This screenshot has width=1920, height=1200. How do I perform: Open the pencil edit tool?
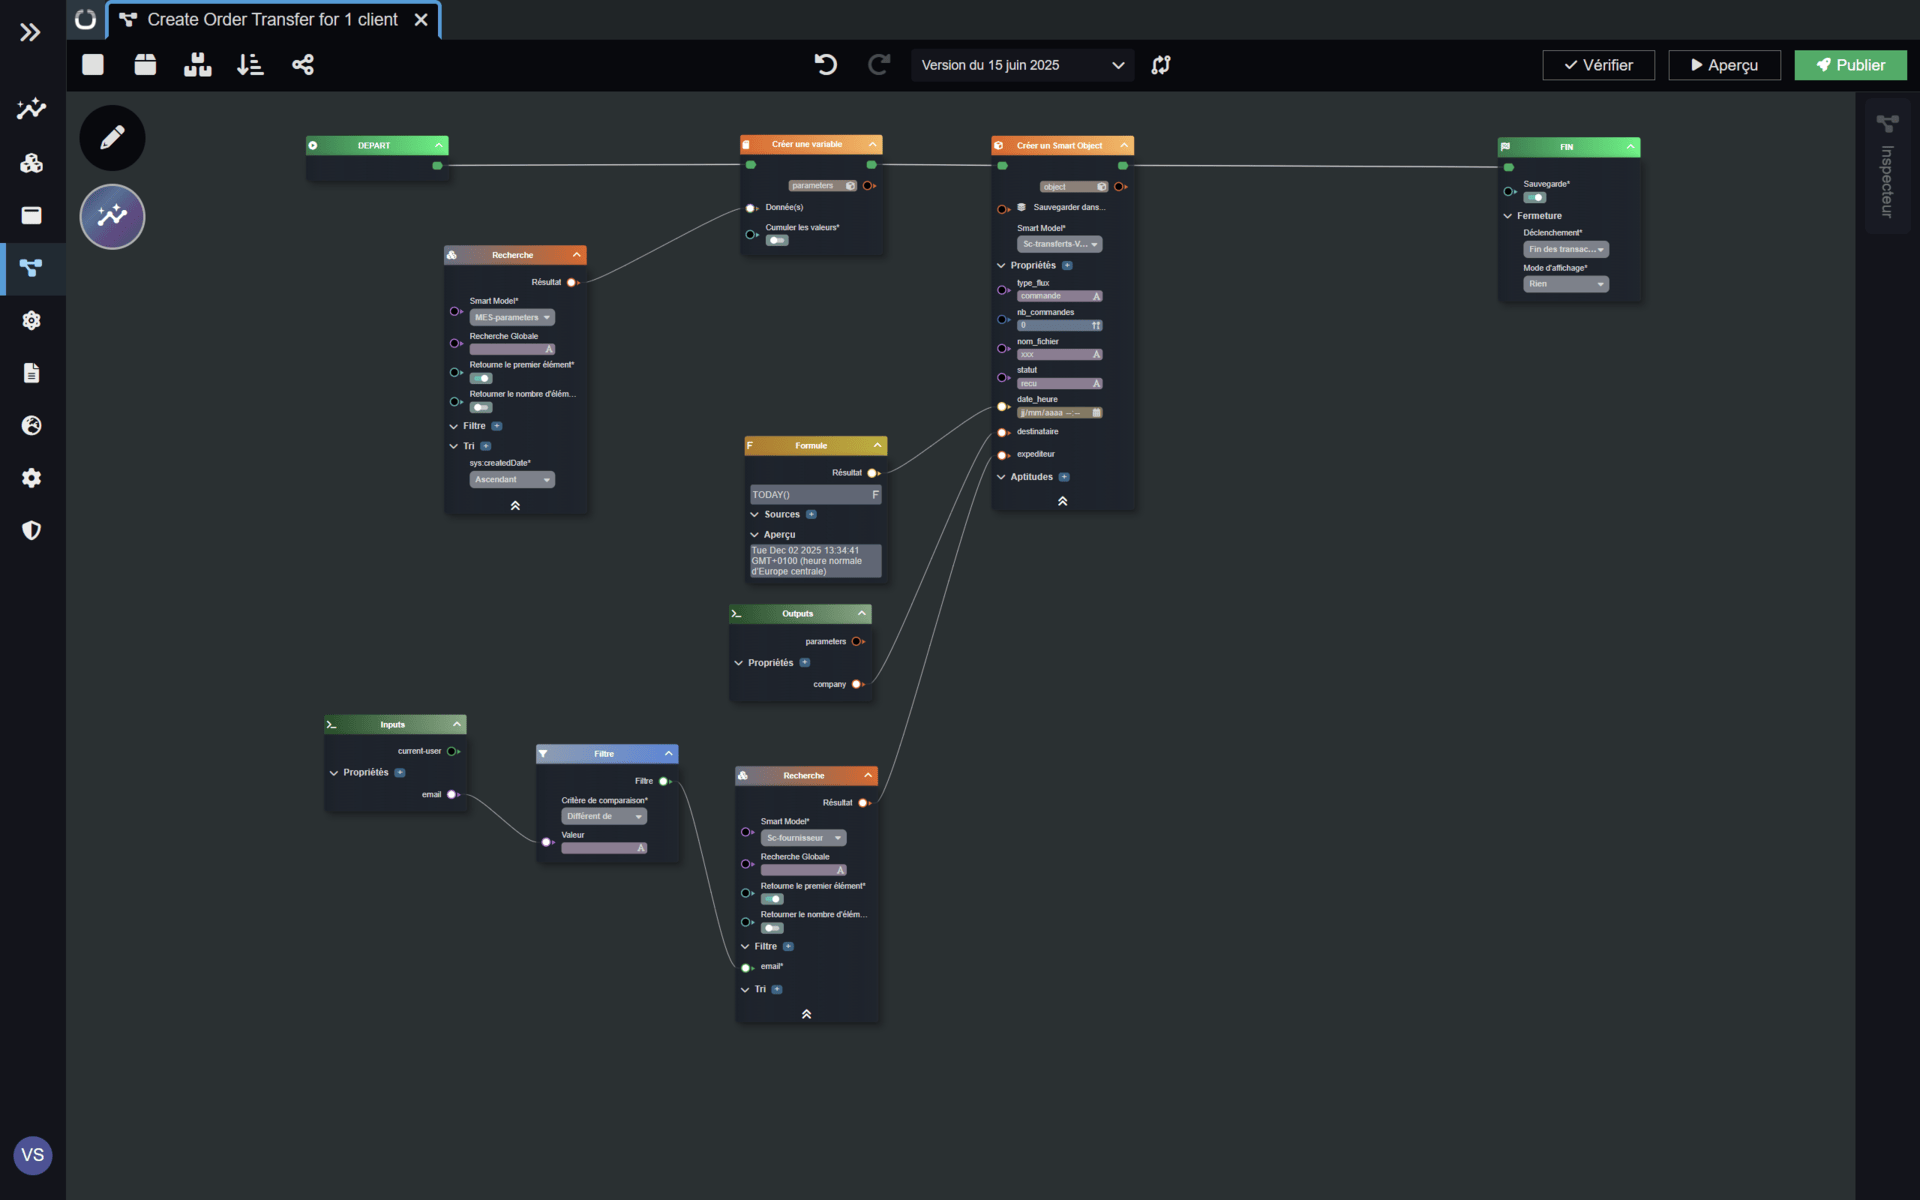pos(112,137)
